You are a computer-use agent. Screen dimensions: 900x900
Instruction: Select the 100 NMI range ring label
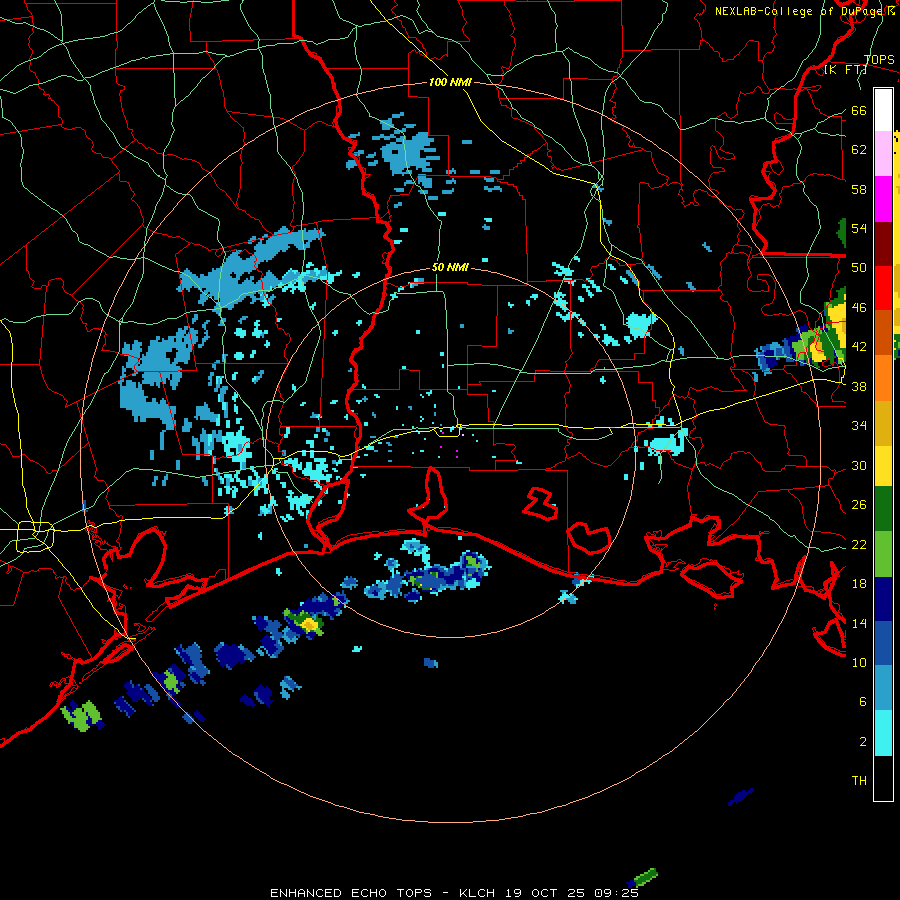pyautogui.click(x=450, y=83)
